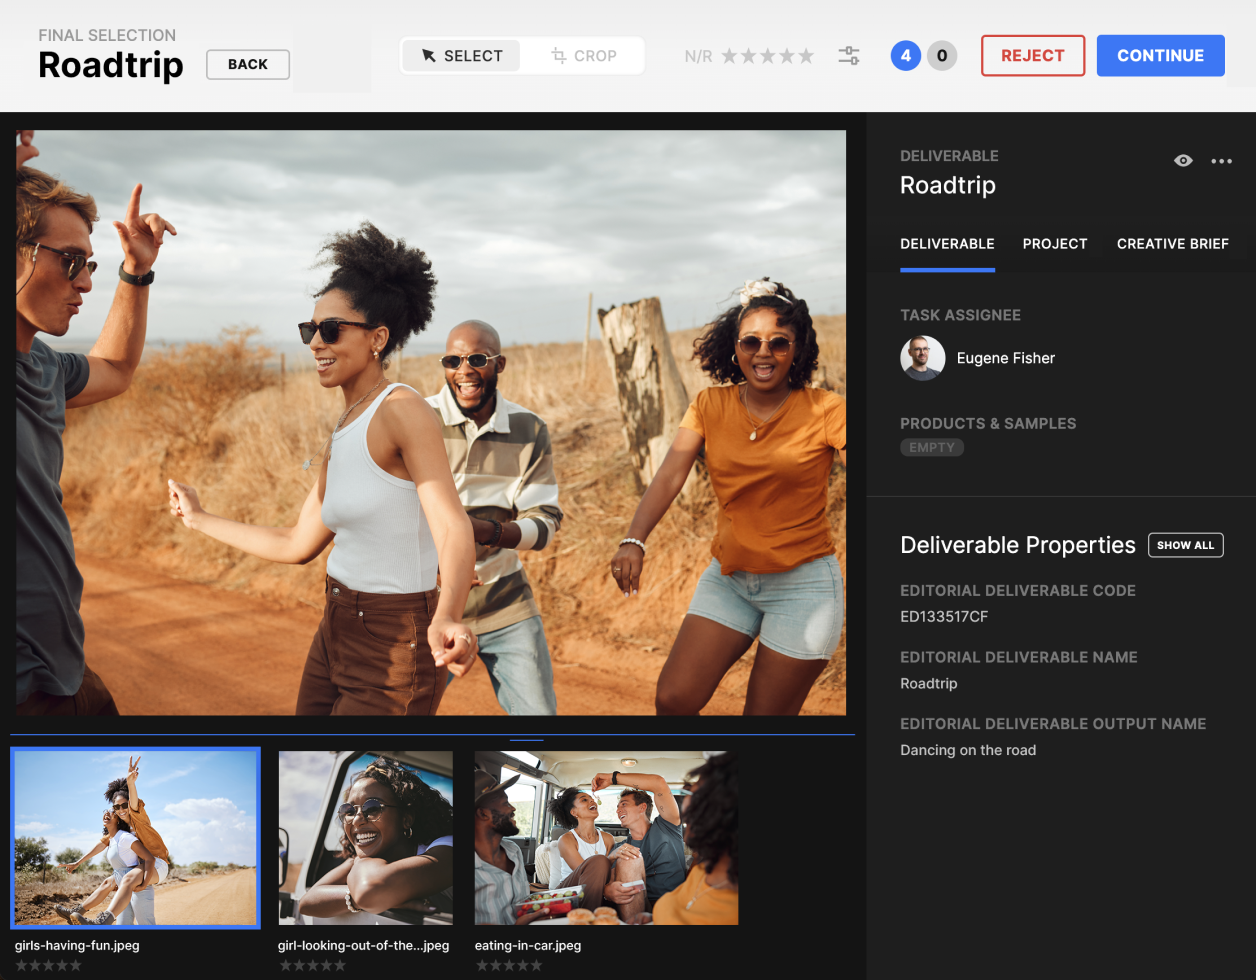
Task: Click the blue selected count badge 4
Action: [x=906, y=56]
